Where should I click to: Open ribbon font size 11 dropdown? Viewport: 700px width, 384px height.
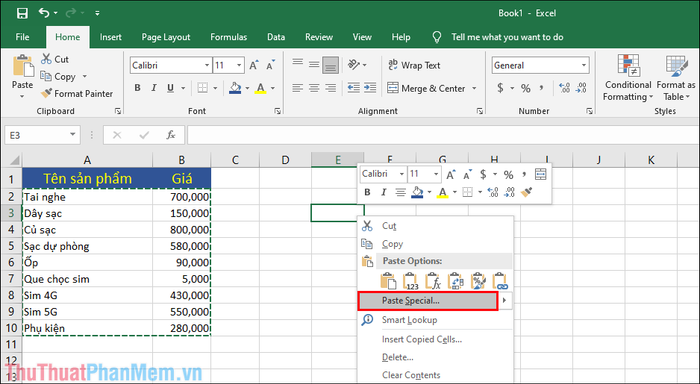click(239, 66)
